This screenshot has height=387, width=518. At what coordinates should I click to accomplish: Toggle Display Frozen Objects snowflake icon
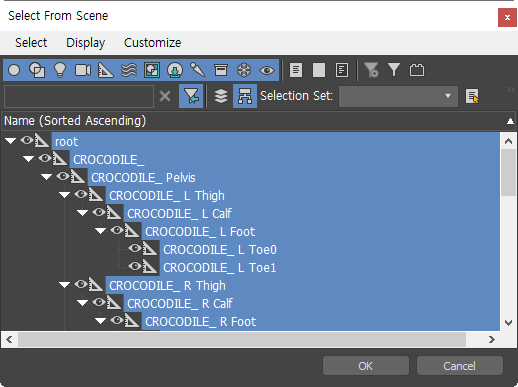244,70
